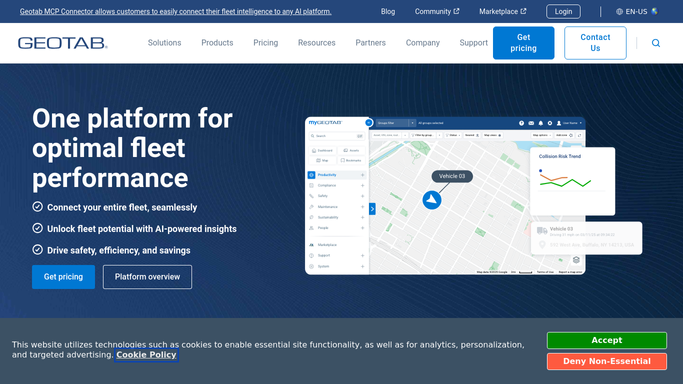The width and height of the screenshot is (683, 384).
Task: Click the Contact Us button
Action: (x=595, y=43)
